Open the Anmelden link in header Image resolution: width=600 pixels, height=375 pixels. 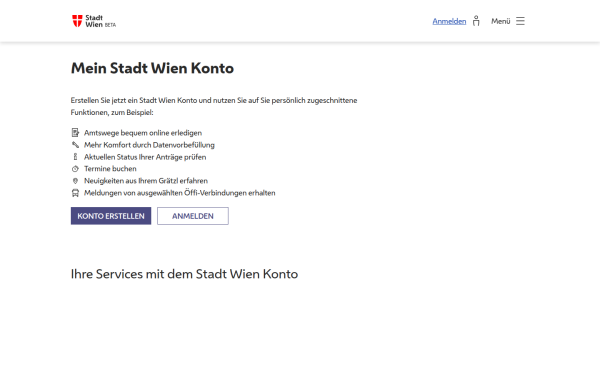coord(449,21)
